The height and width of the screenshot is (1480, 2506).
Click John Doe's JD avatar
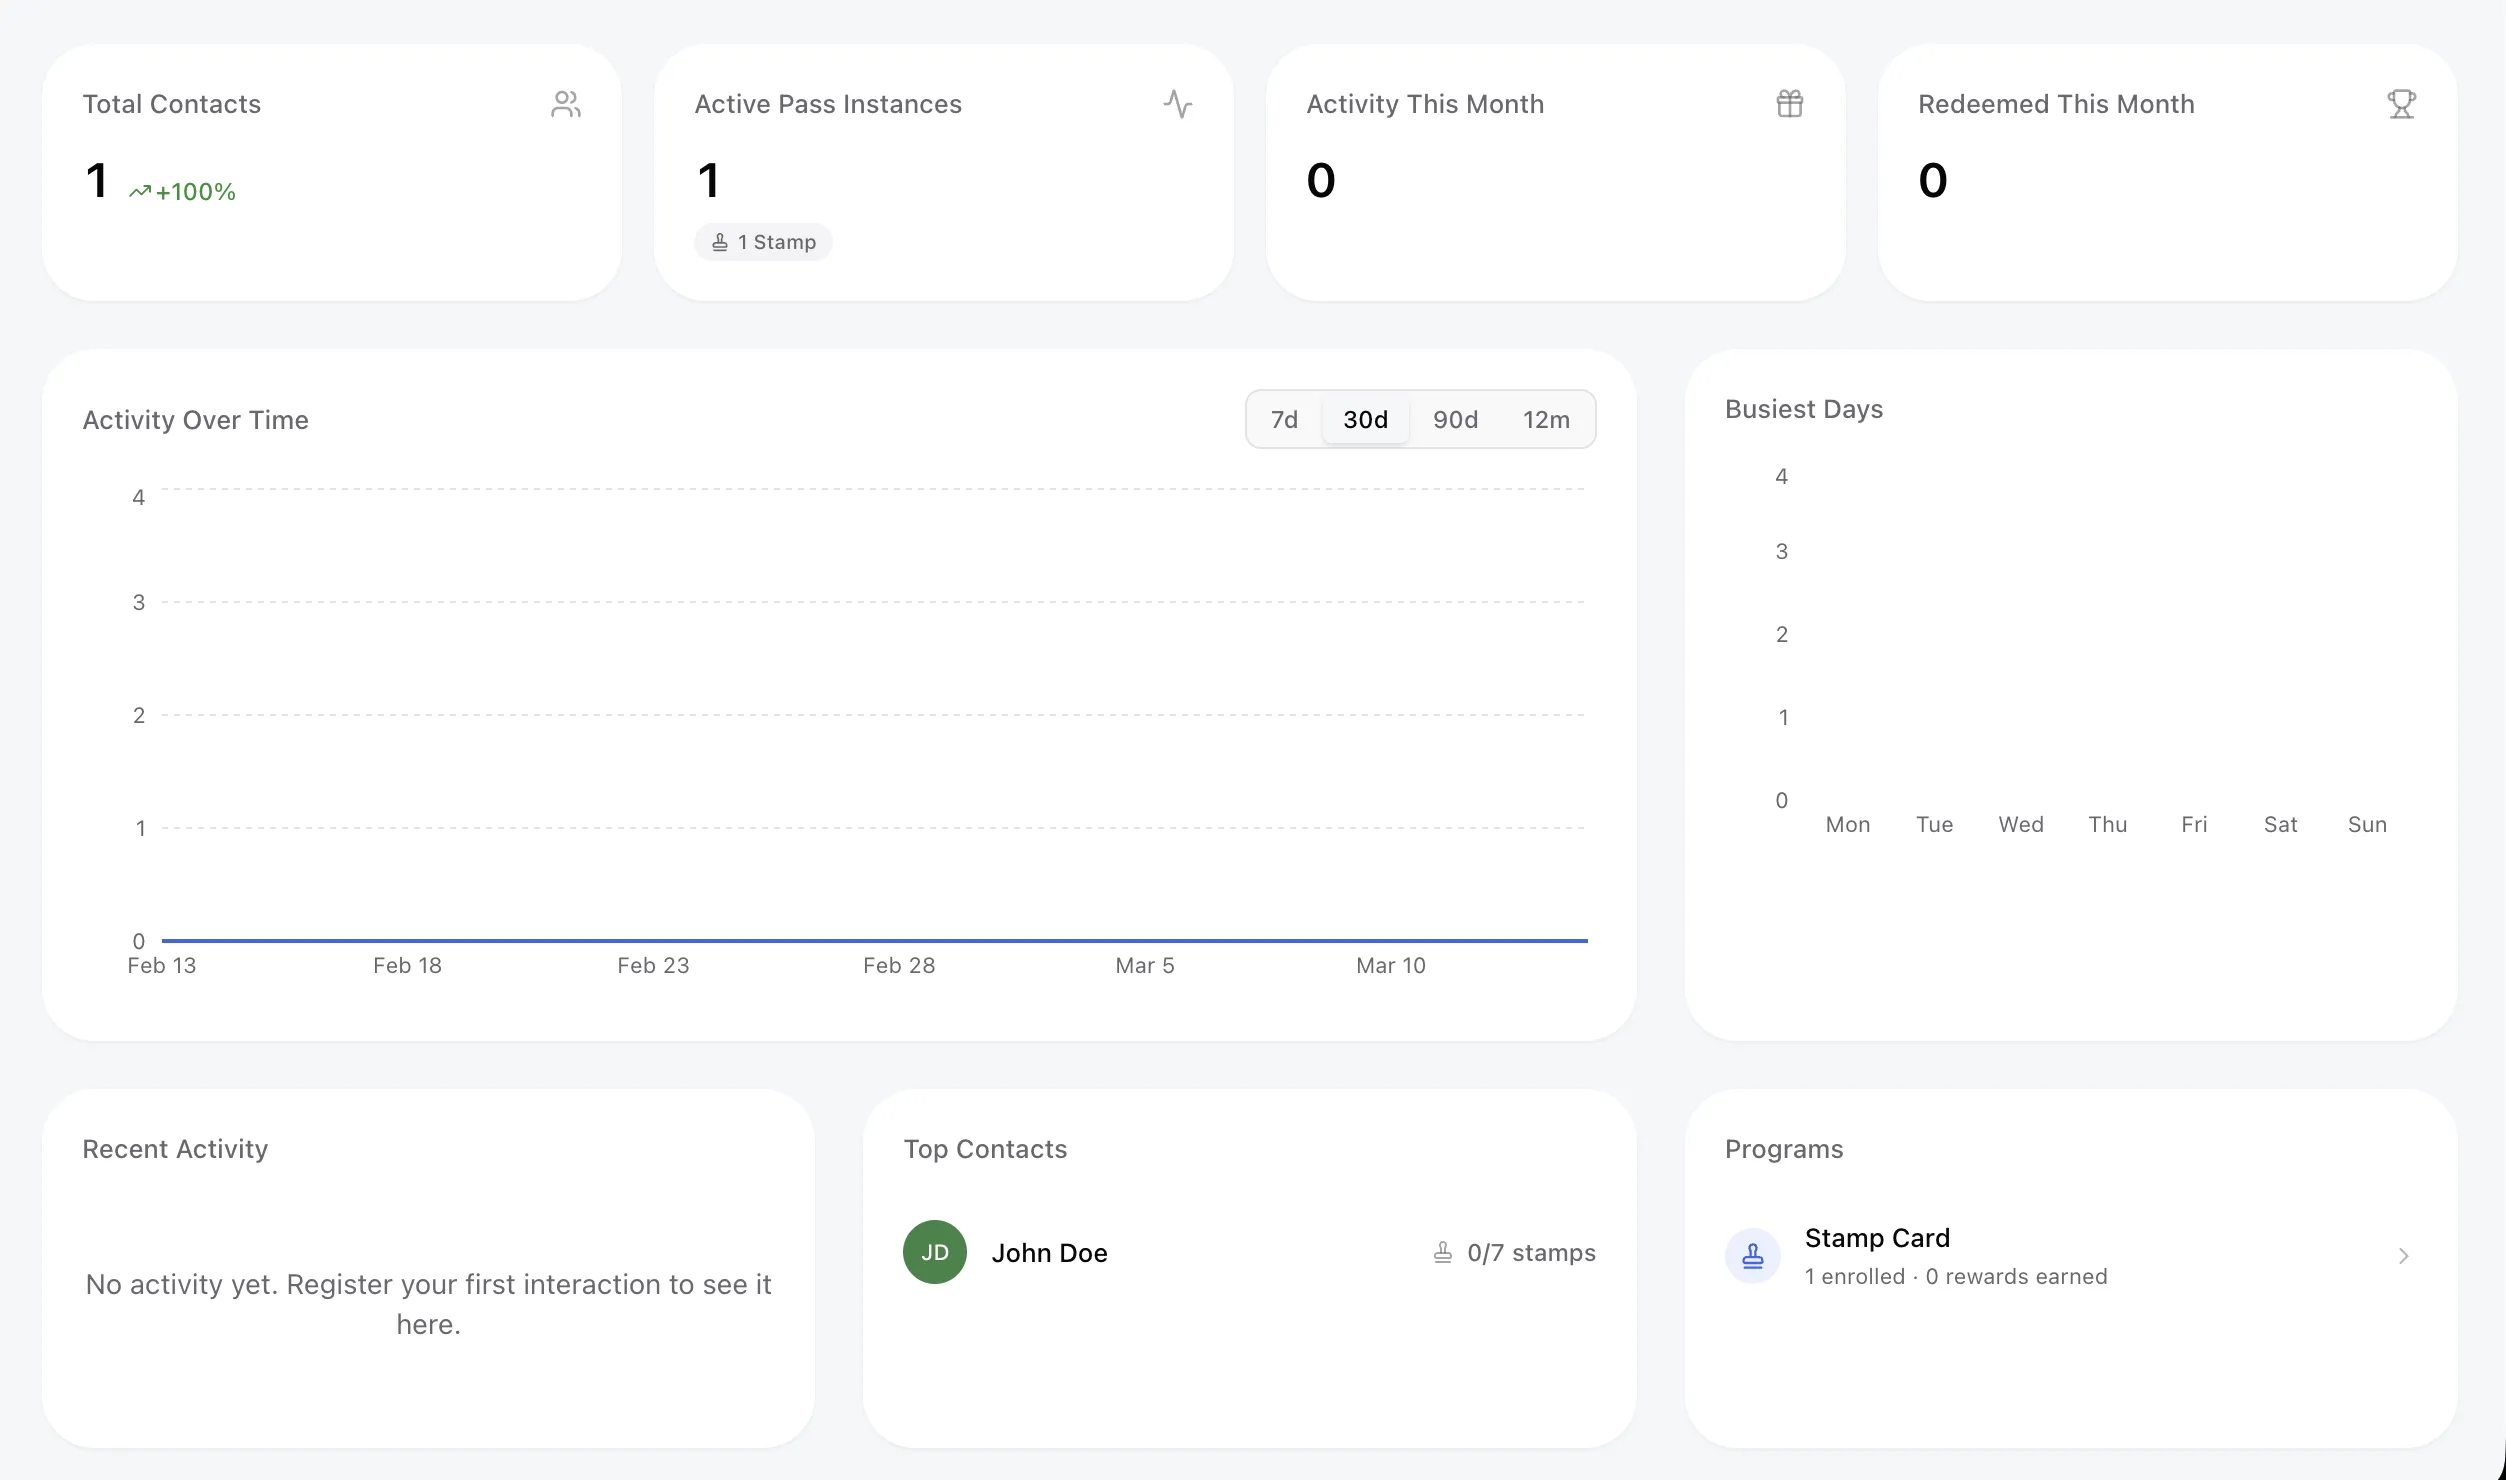(x=933, y=1252)
